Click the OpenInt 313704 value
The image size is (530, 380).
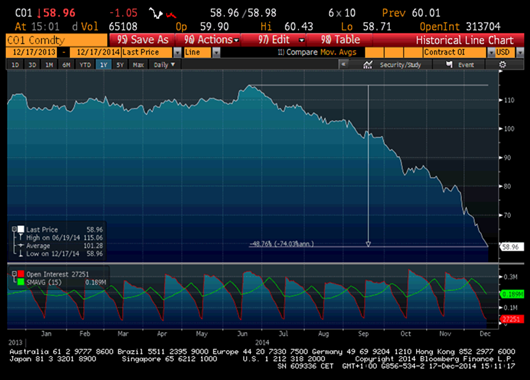click(483, 27)
